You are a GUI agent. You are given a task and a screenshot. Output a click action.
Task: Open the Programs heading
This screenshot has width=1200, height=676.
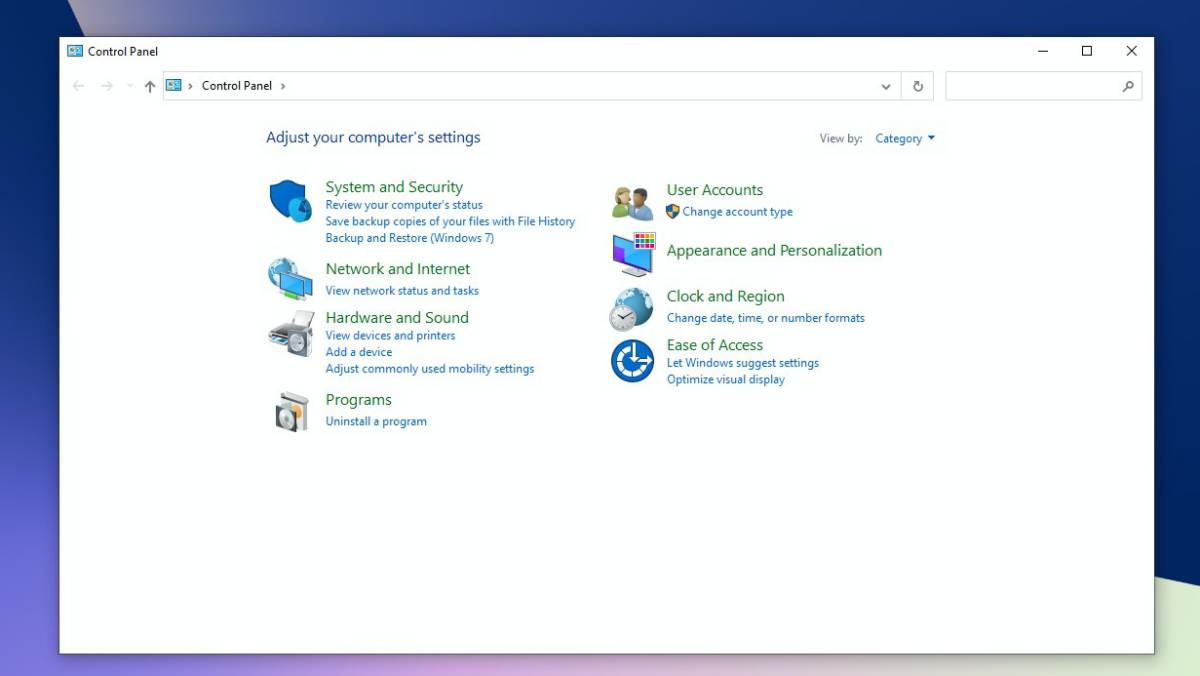[x=359, y=400]
